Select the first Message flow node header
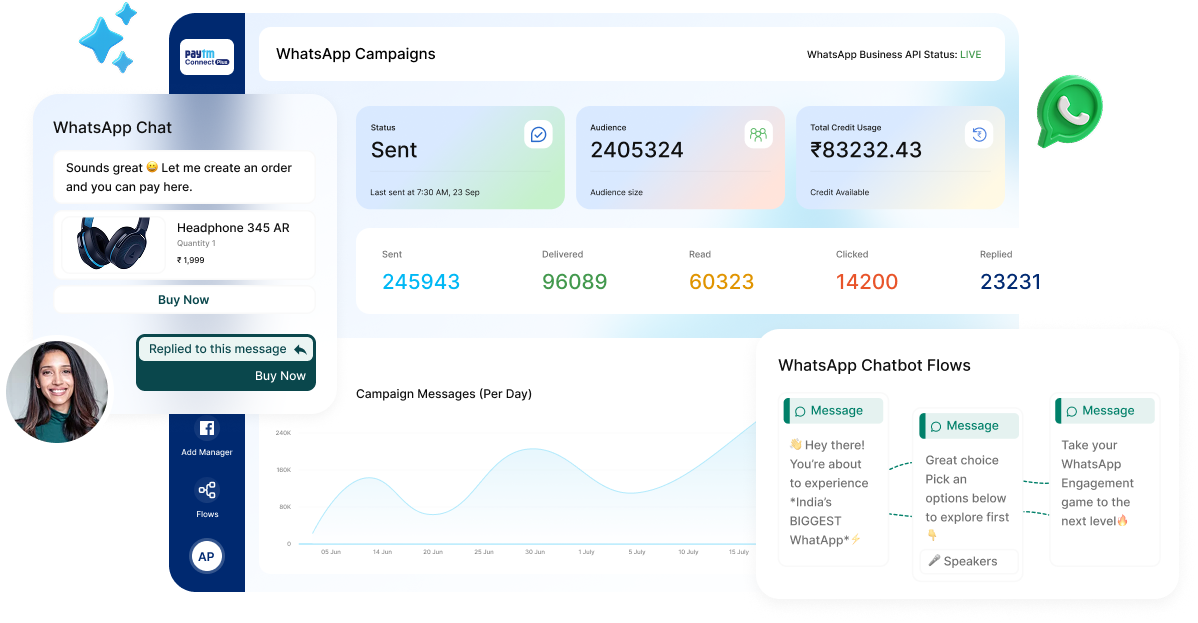 833,410
